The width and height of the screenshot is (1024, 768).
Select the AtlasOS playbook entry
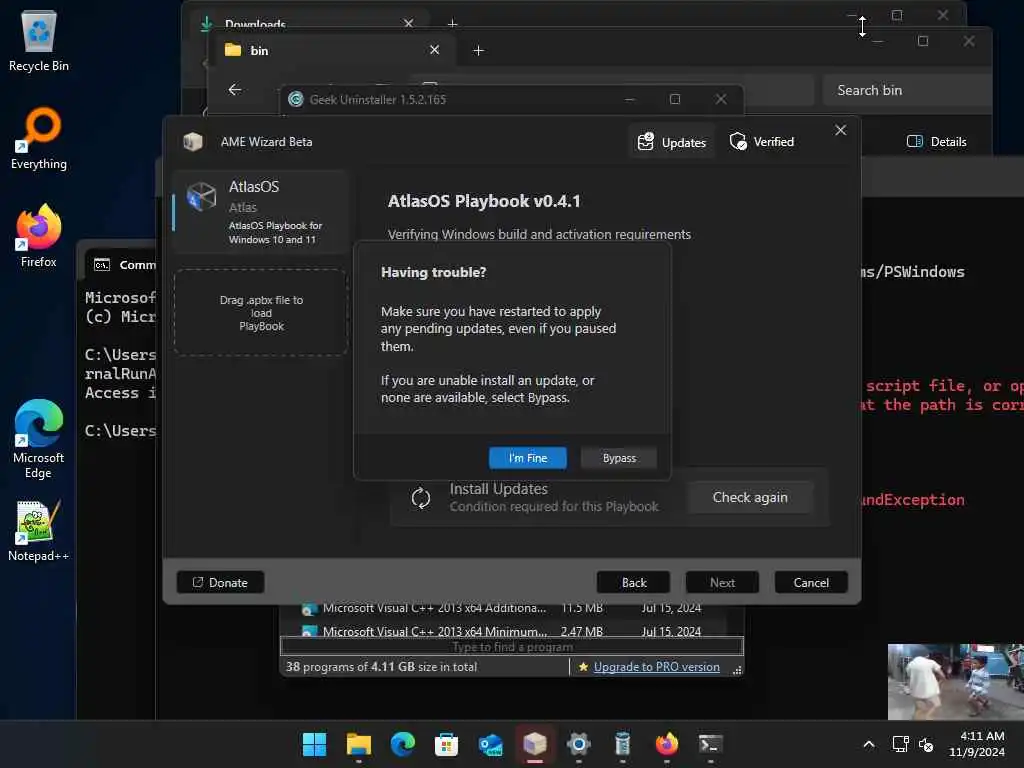(x=261, y=212)
